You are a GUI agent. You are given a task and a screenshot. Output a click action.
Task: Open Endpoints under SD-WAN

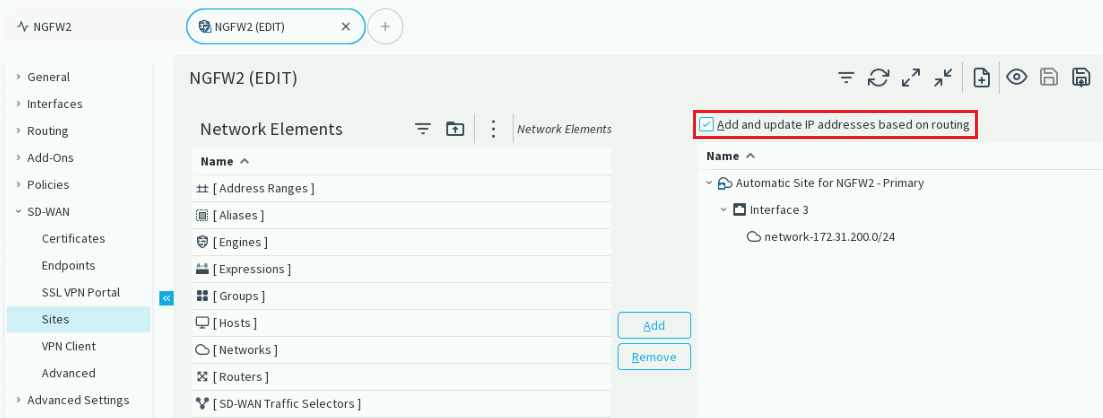click(x=68, y=265)
